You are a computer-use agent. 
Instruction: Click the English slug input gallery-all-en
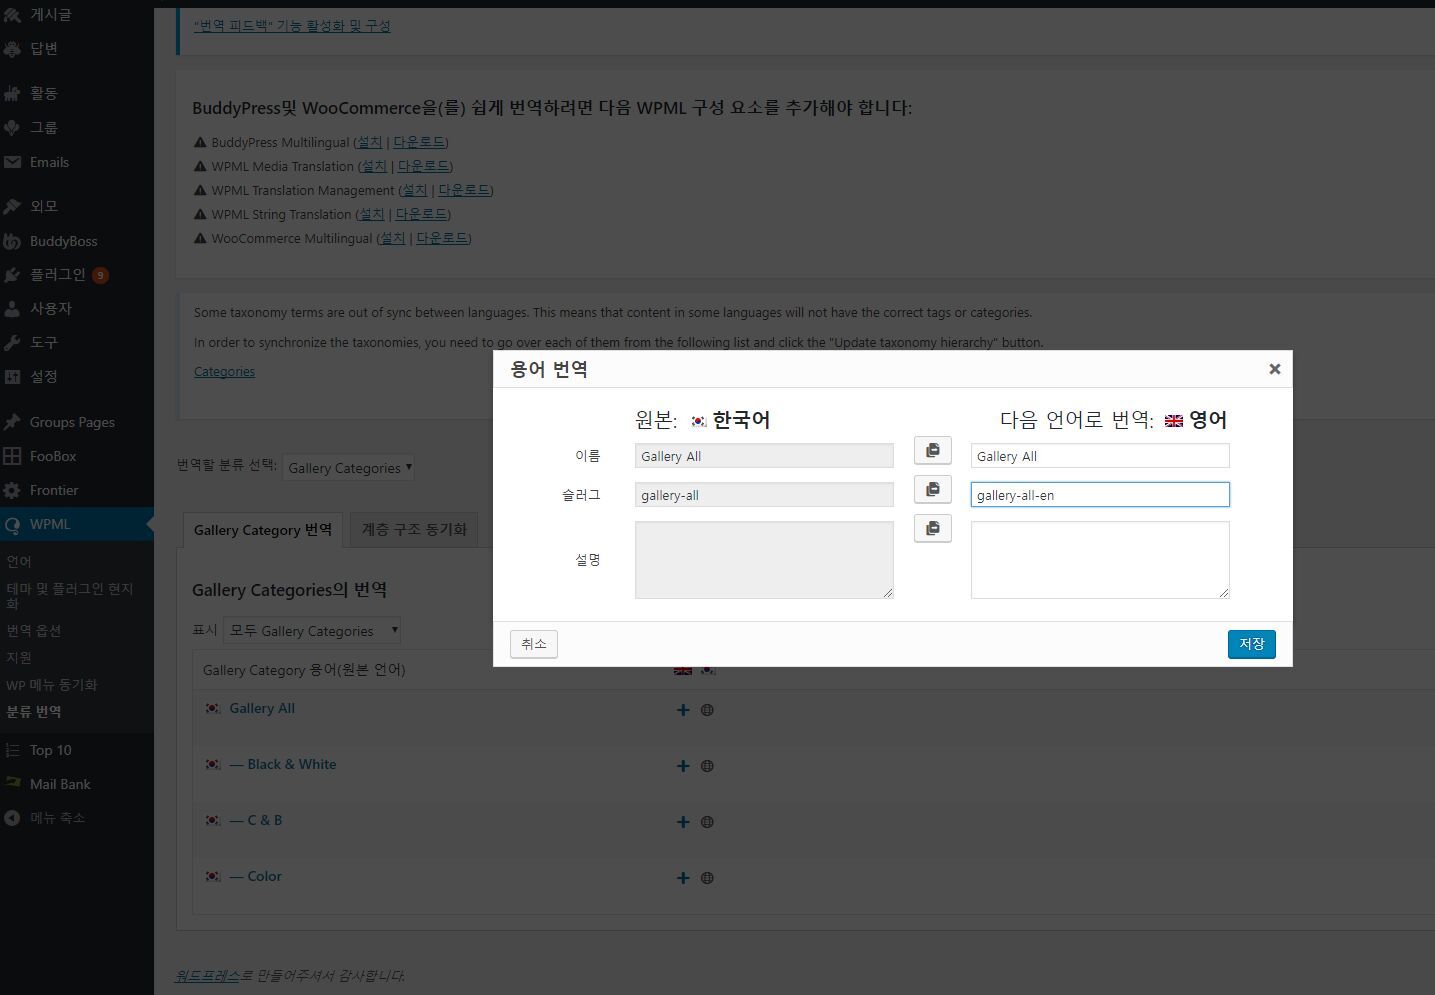click(1100, 495)
